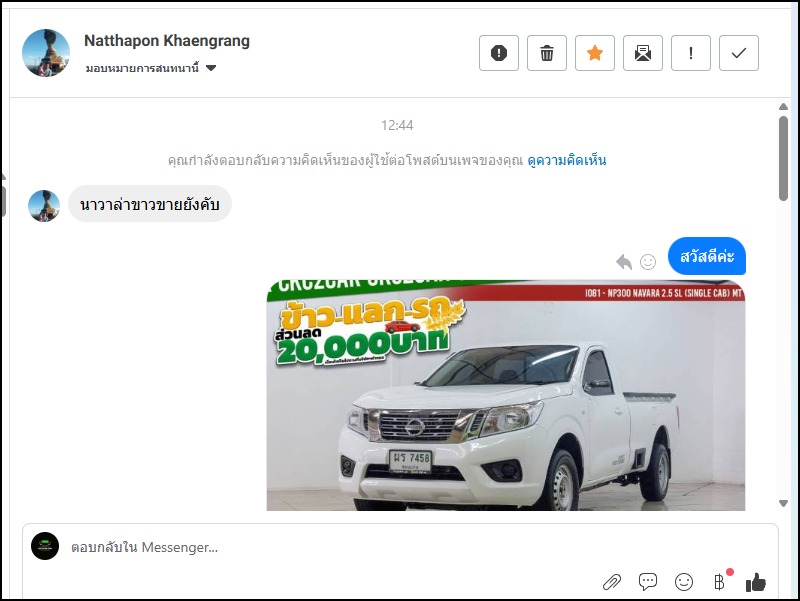Delete conversation with trash icon
The width and height of the screenshot is (800, 601).
click(x=546, y=53)
